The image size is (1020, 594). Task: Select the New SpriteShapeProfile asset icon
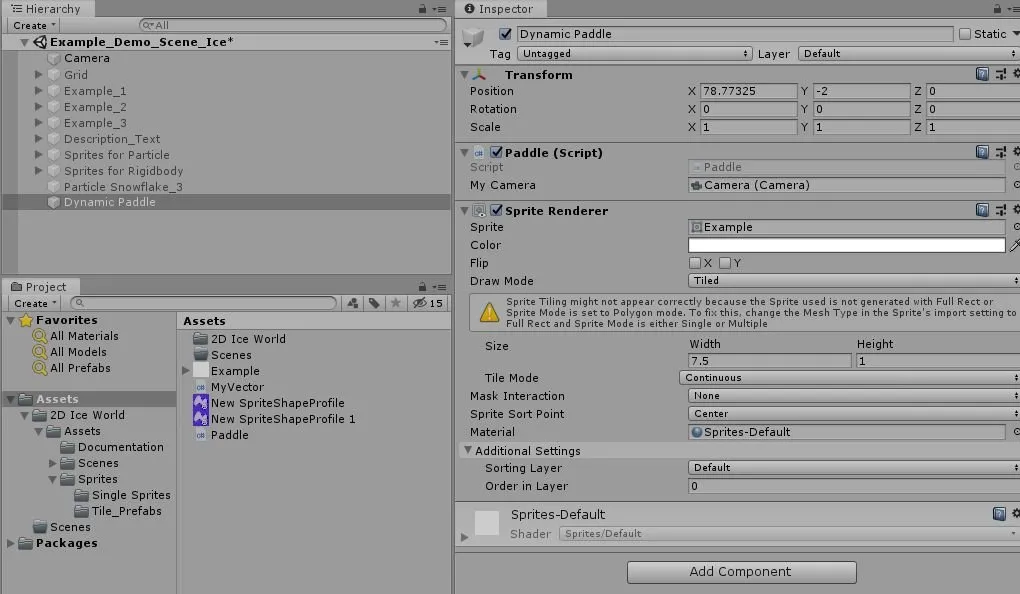200,403
